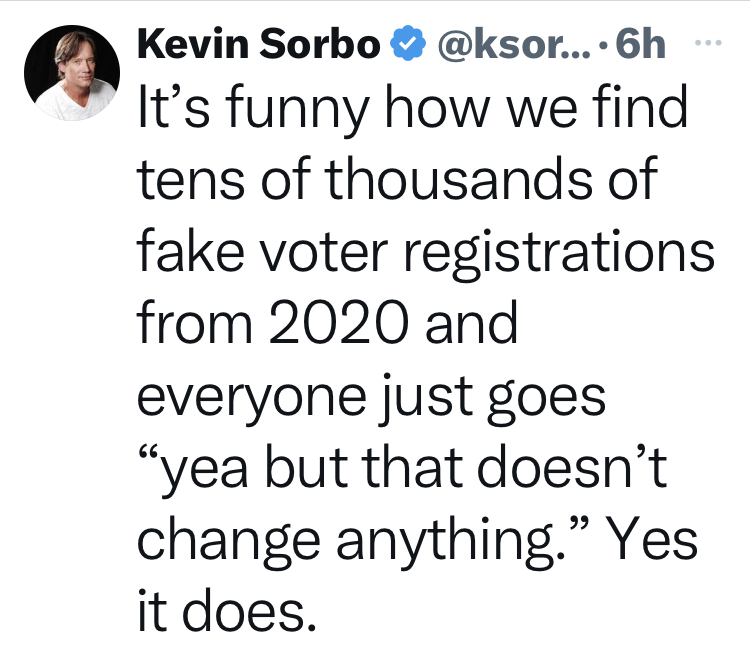750x652 pixels.
Task: Click the word "everyone" in the tweet
Action: [x=252, y=397]
